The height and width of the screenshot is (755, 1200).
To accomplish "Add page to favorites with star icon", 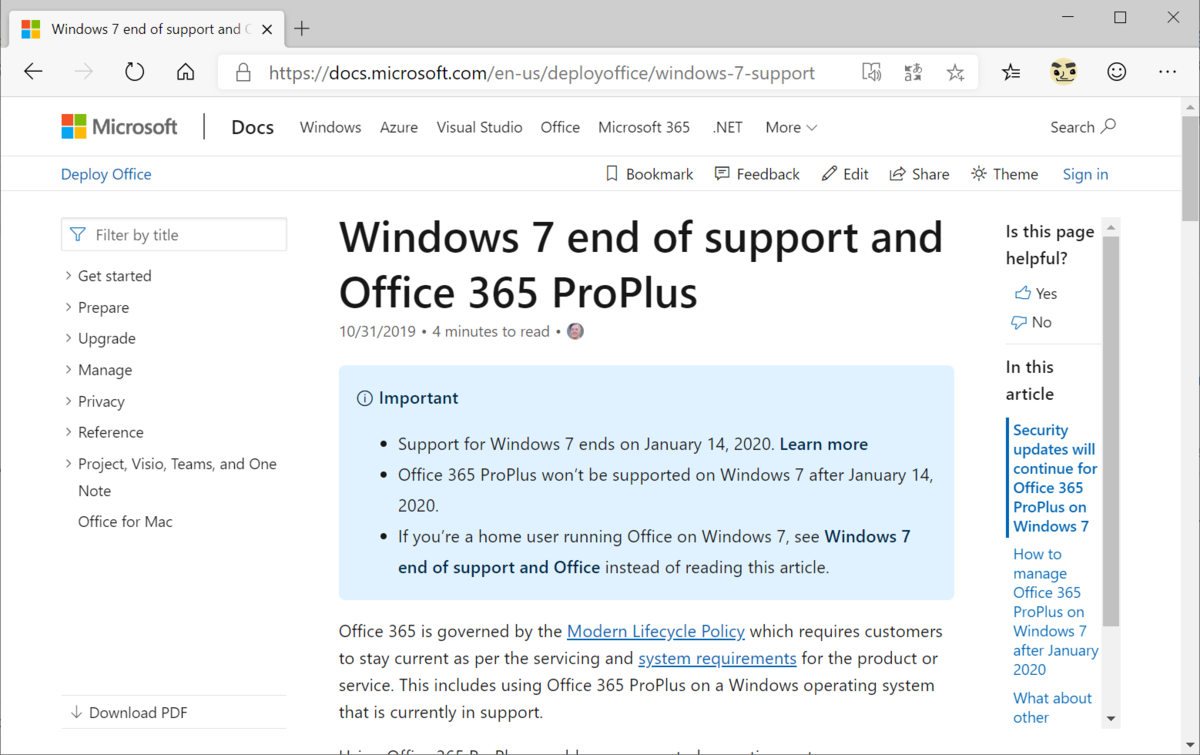I will coord(955,72).
